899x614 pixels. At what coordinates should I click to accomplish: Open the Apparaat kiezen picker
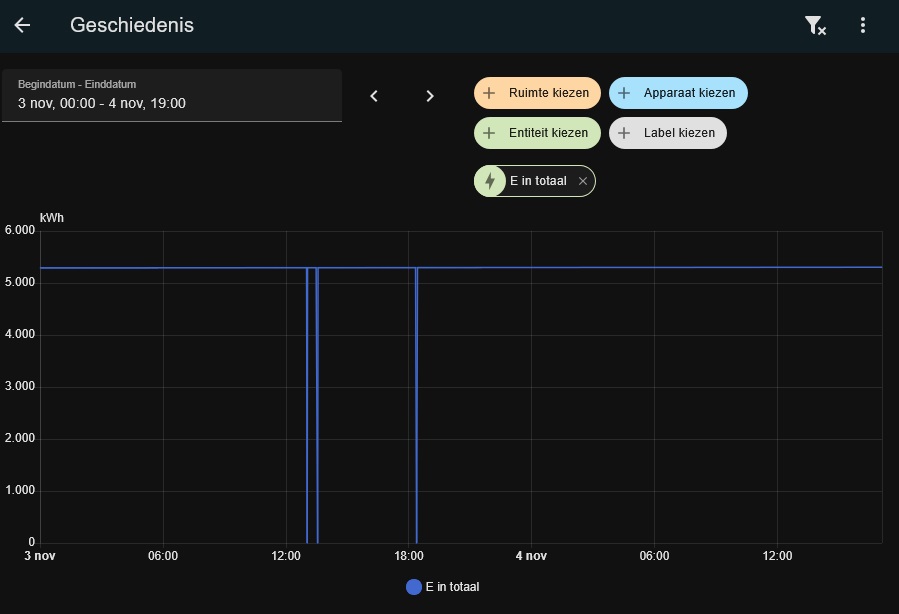[x=678, y=93]
